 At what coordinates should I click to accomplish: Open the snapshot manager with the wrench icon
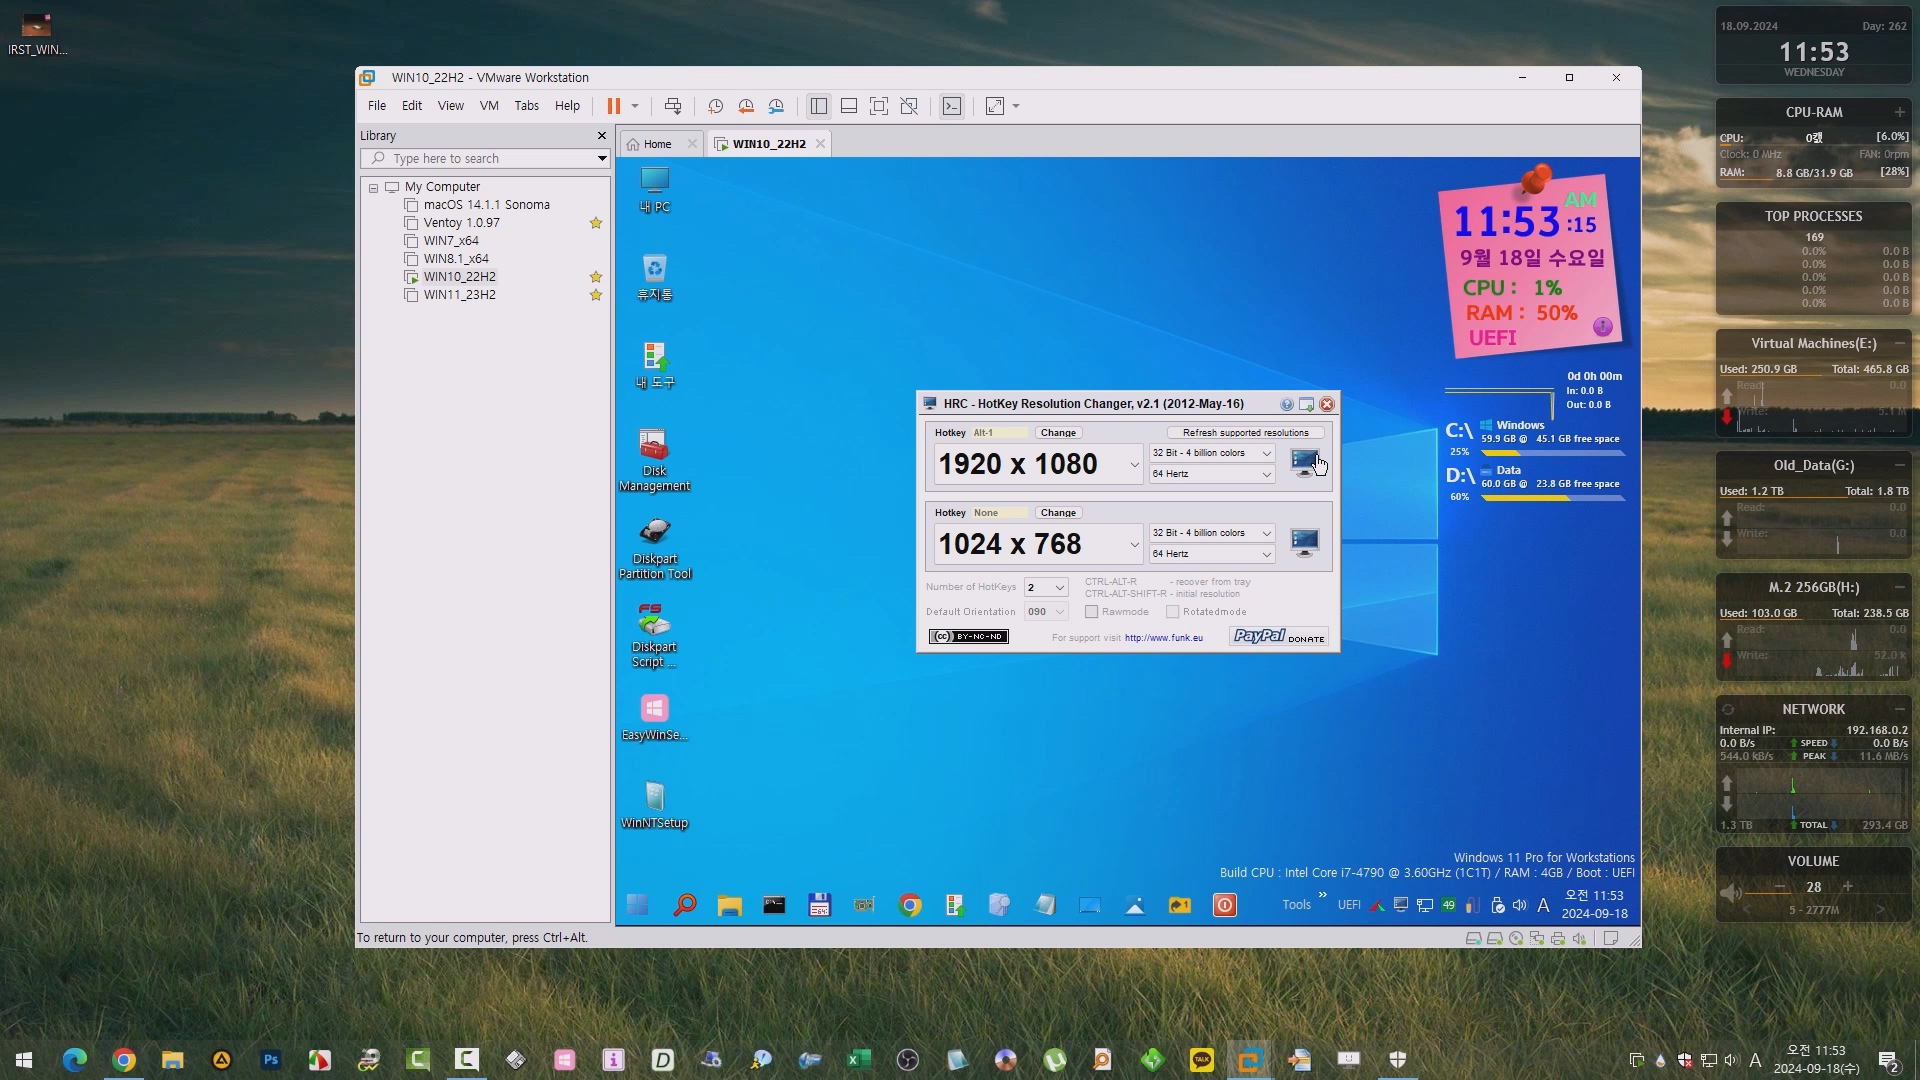click(x=776, y=106)
